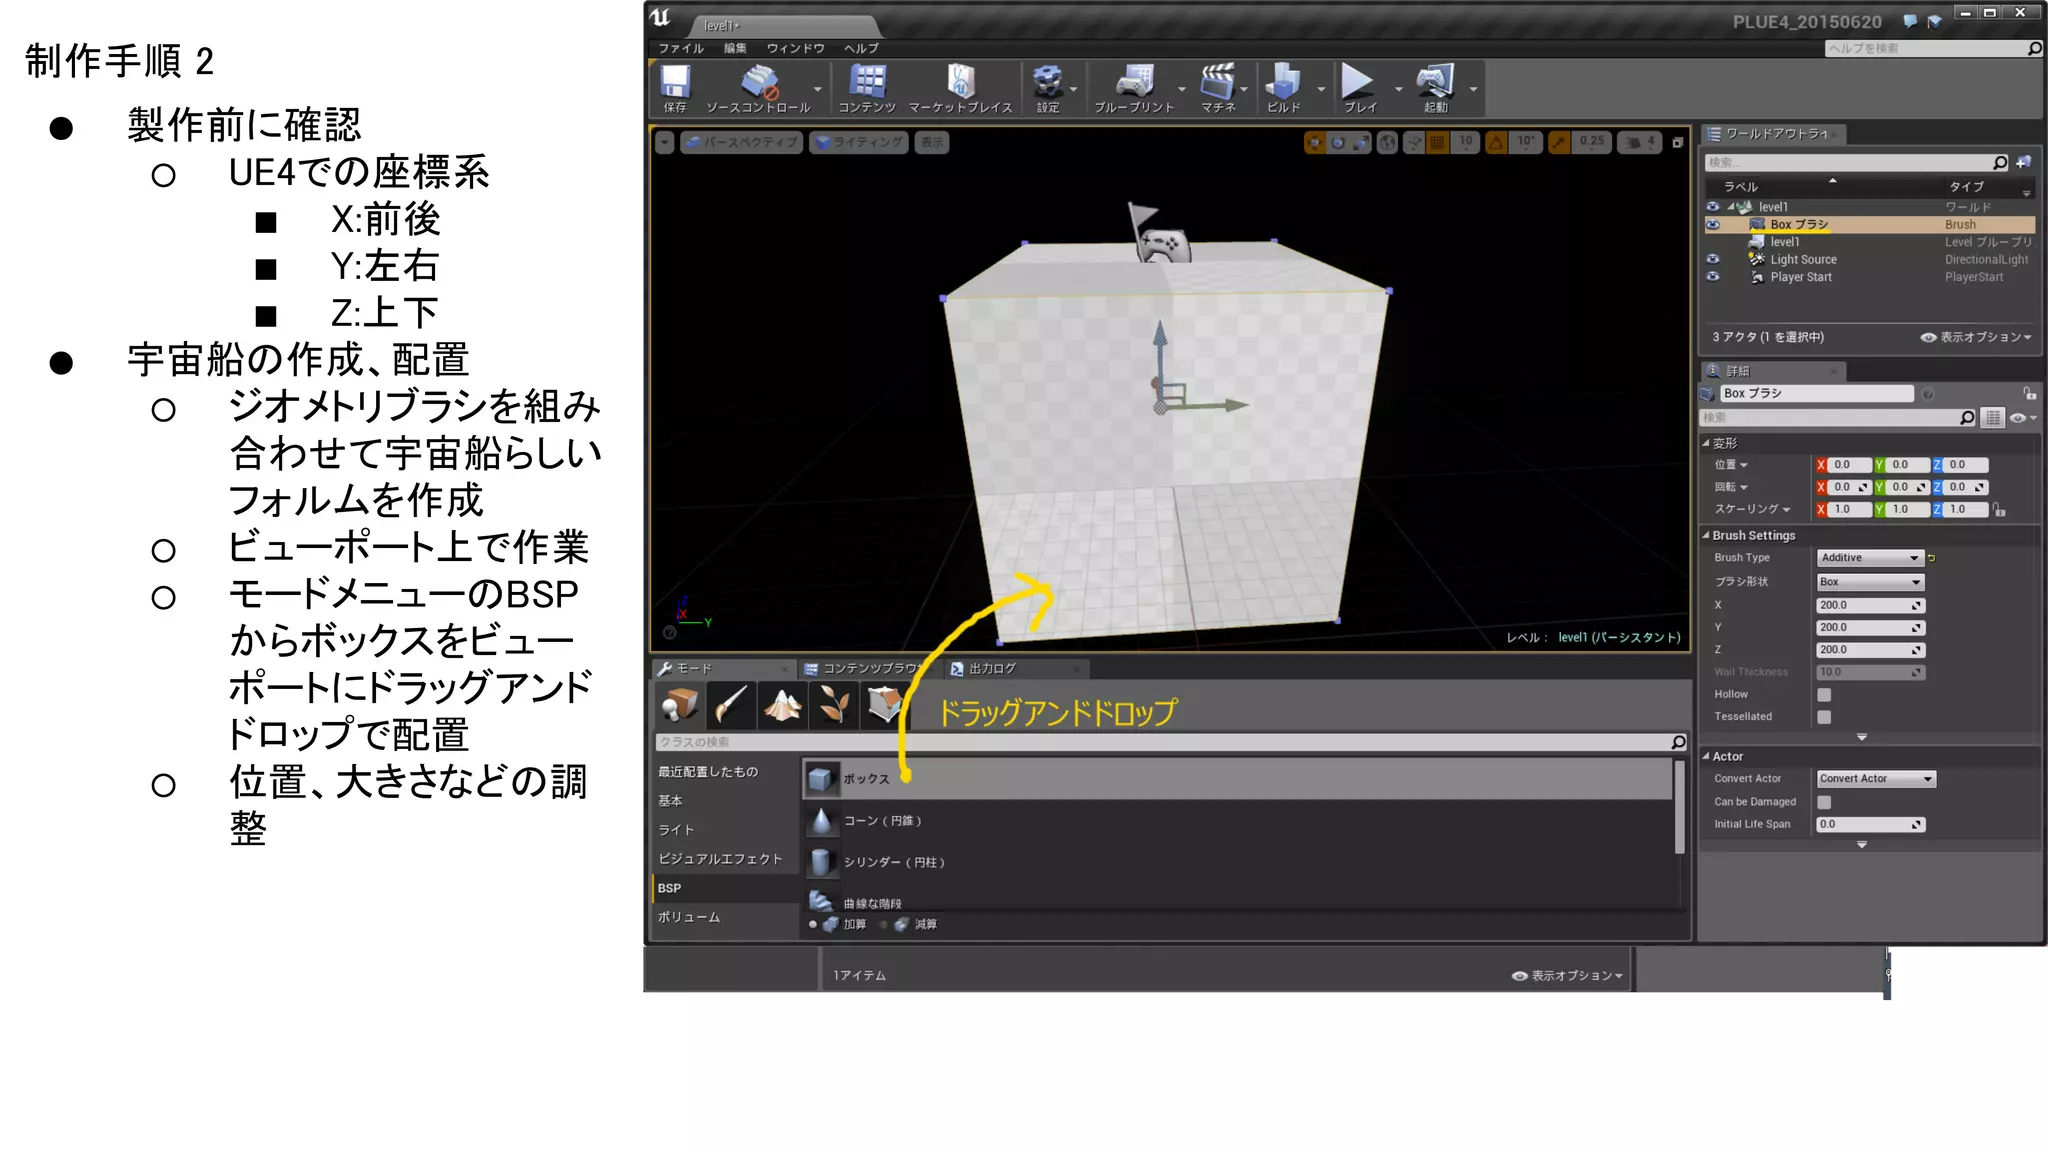This screenshot has height=1152, width=2048.
Task: Select the Landscape mountain mode icon
Action: 782,705
